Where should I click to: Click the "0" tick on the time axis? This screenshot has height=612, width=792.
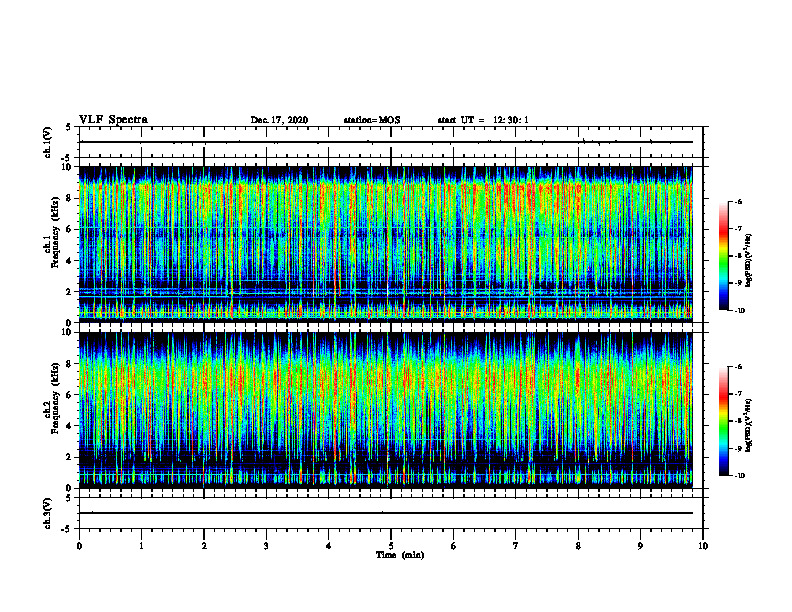(79, 546)
